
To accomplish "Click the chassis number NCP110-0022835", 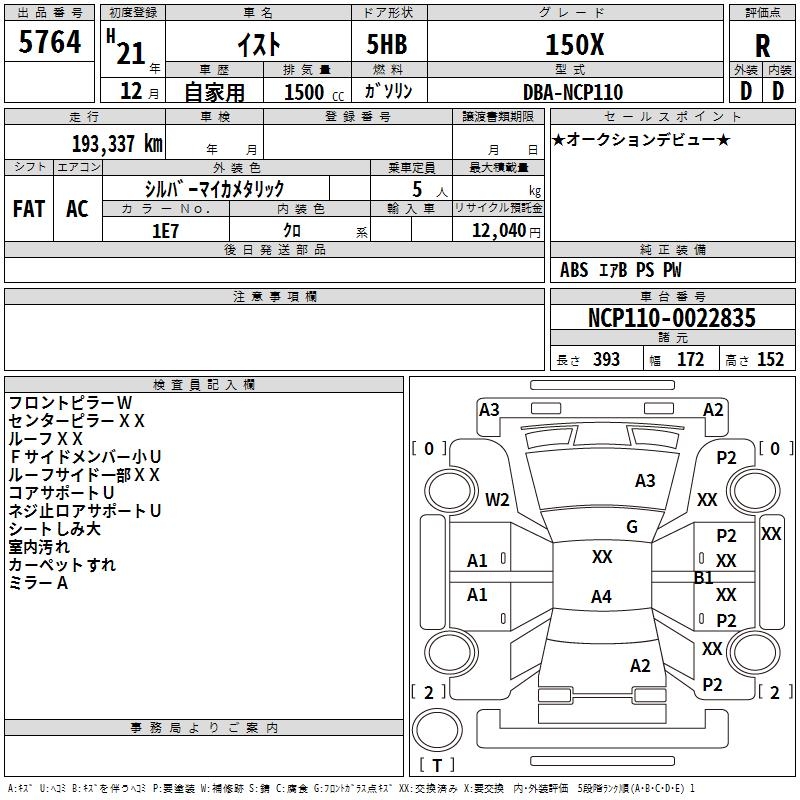I will click(671, 318).
